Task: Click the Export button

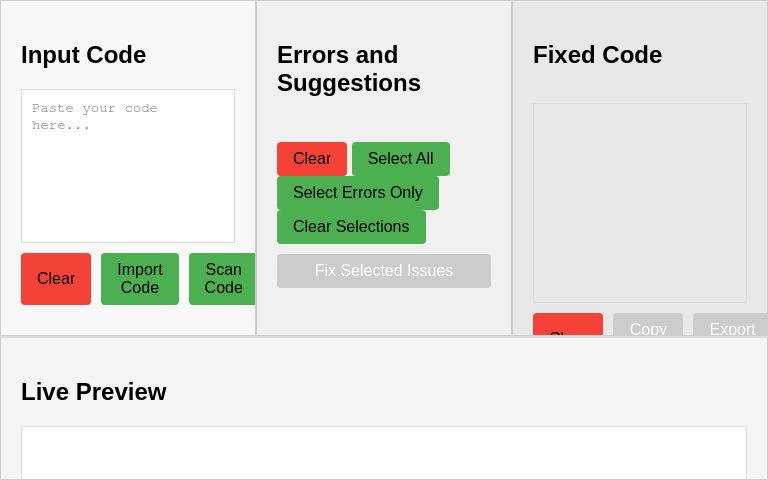Action: click(x=730, y=326)
